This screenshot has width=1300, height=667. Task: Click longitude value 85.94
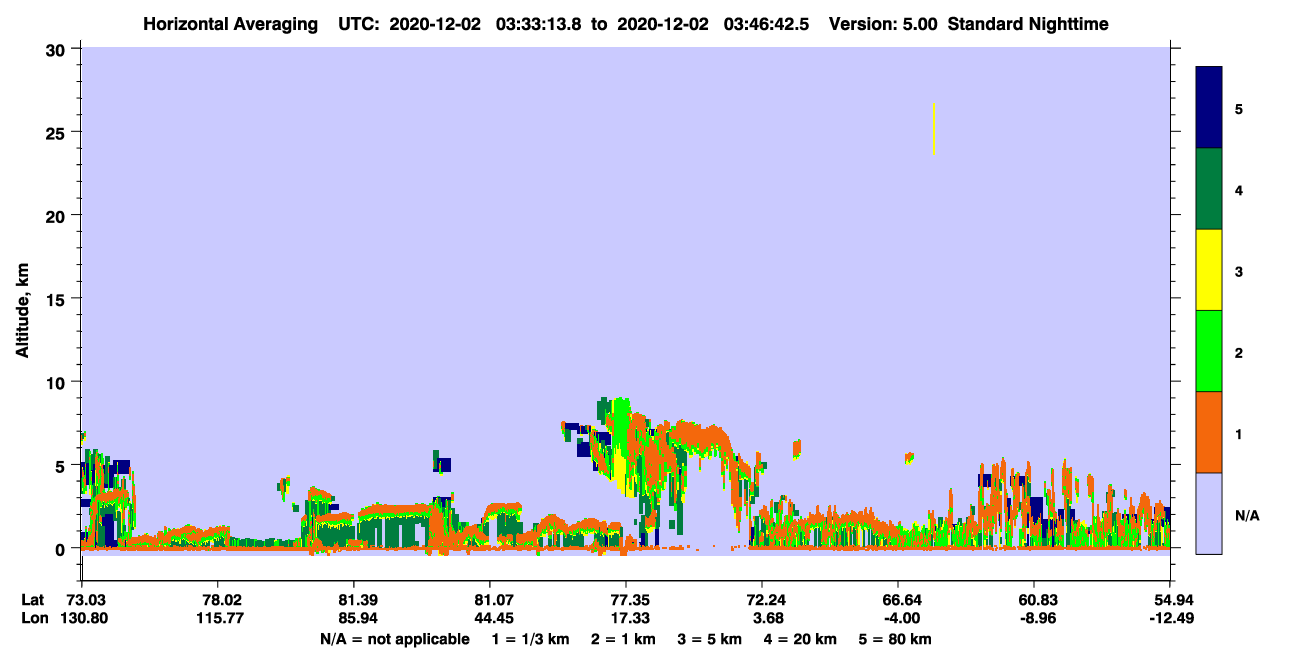pyautogui.click(x=353, y=618)
